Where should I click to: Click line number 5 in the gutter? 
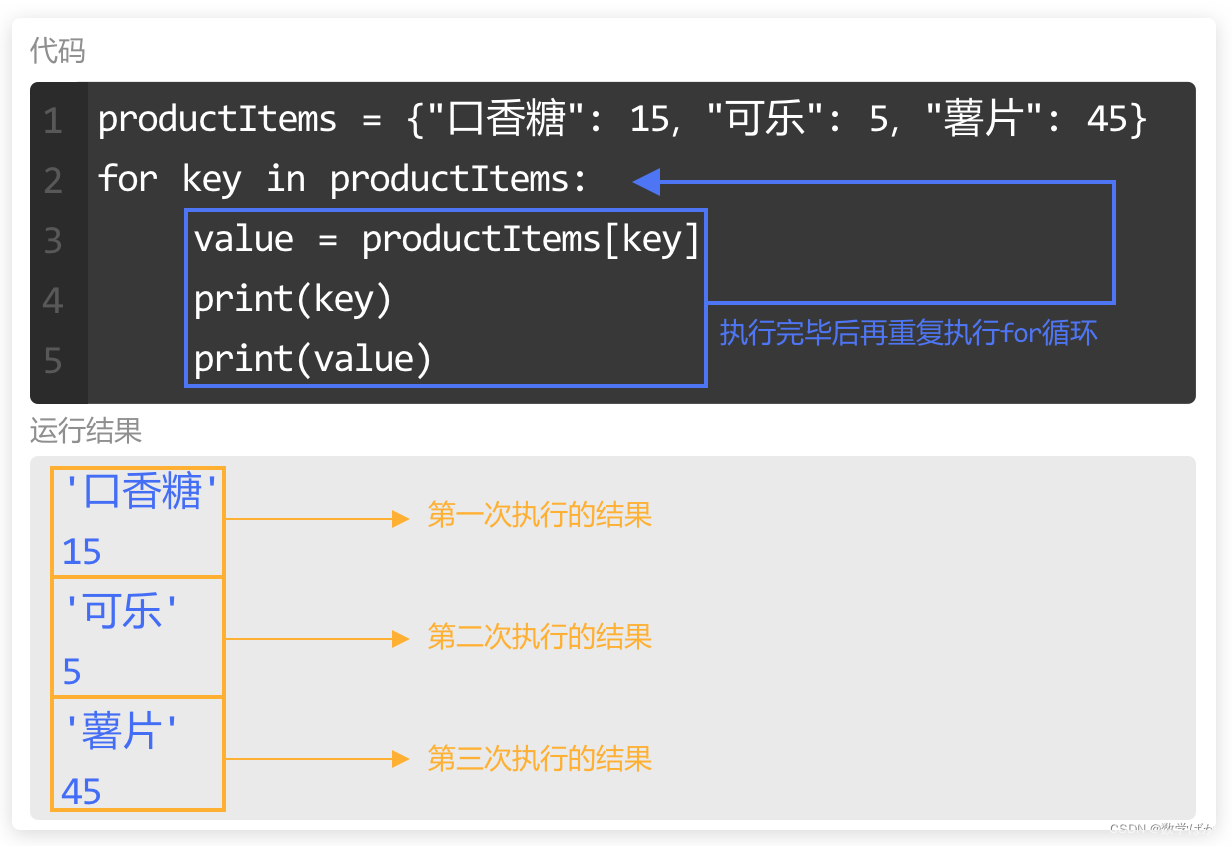pyautogui.click(x=53, y=361)
